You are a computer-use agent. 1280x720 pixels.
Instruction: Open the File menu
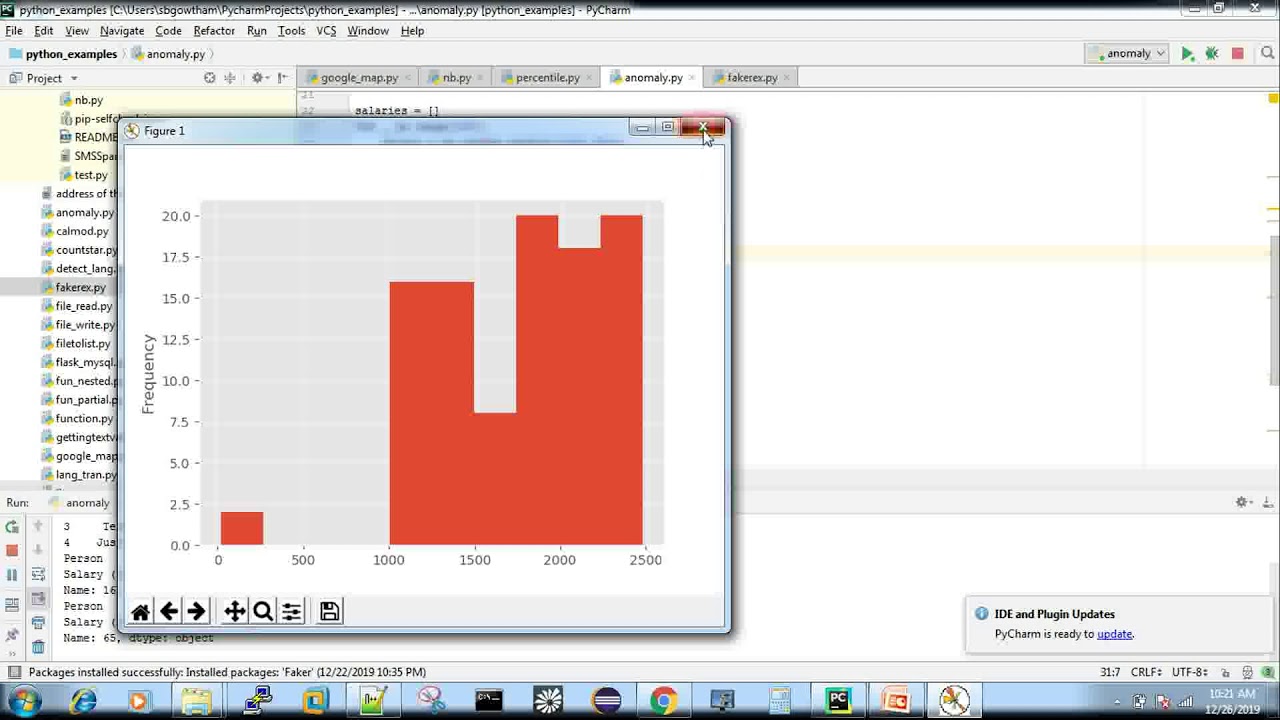point(14,31)
